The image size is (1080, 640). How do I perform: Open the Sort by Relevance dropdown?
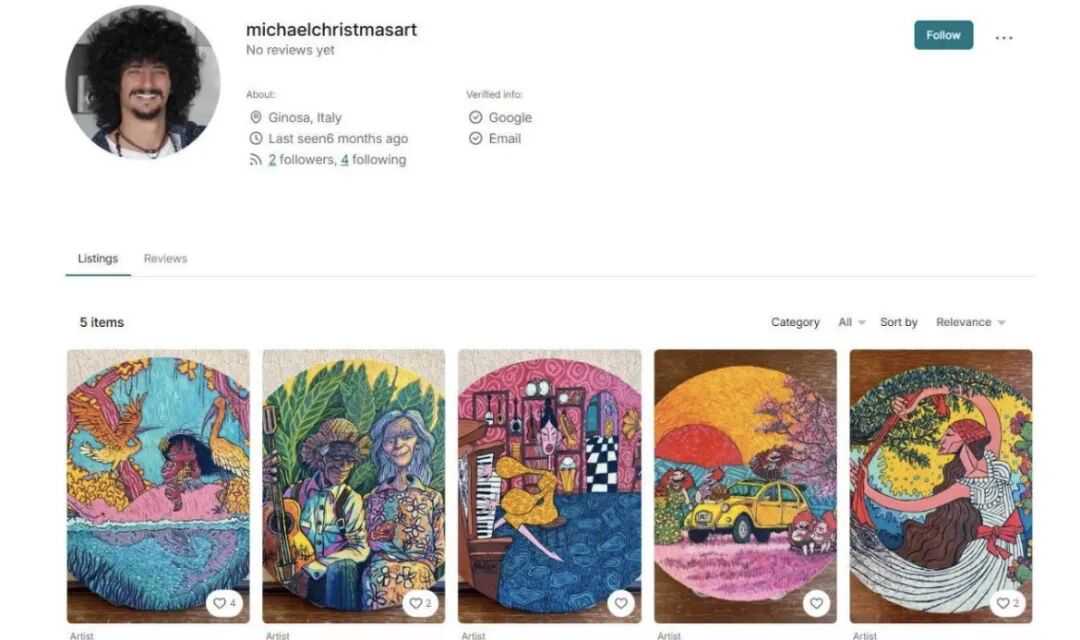pos(970,322)
